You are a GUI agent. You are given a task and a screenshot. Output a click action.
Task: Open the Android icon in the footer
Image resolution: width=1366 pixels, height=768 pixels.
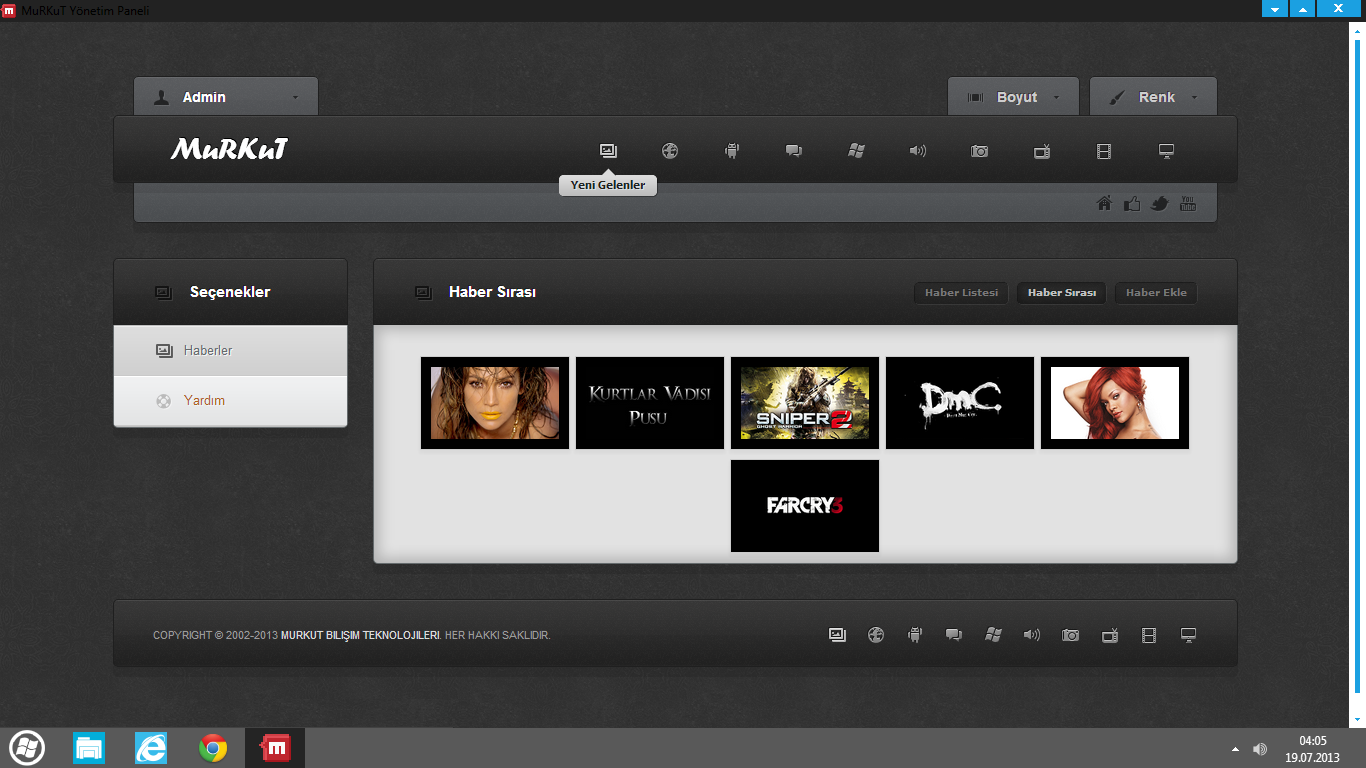pos(914,635)
